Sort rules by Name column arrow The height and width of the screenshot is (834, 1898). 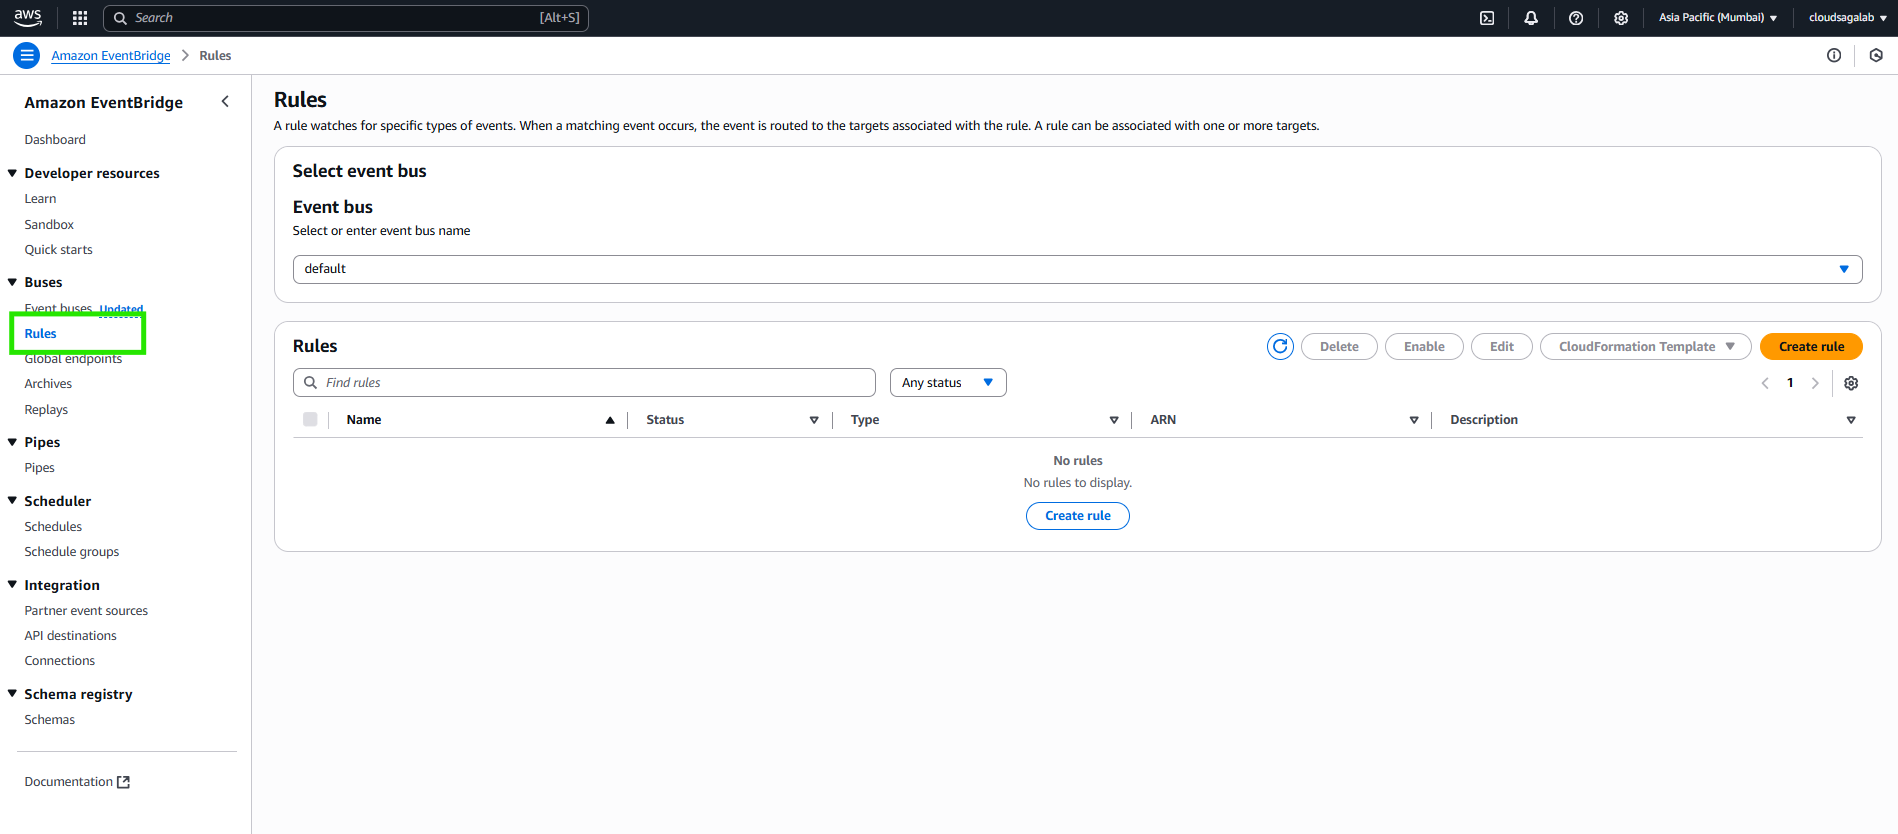tap(610, 420)
